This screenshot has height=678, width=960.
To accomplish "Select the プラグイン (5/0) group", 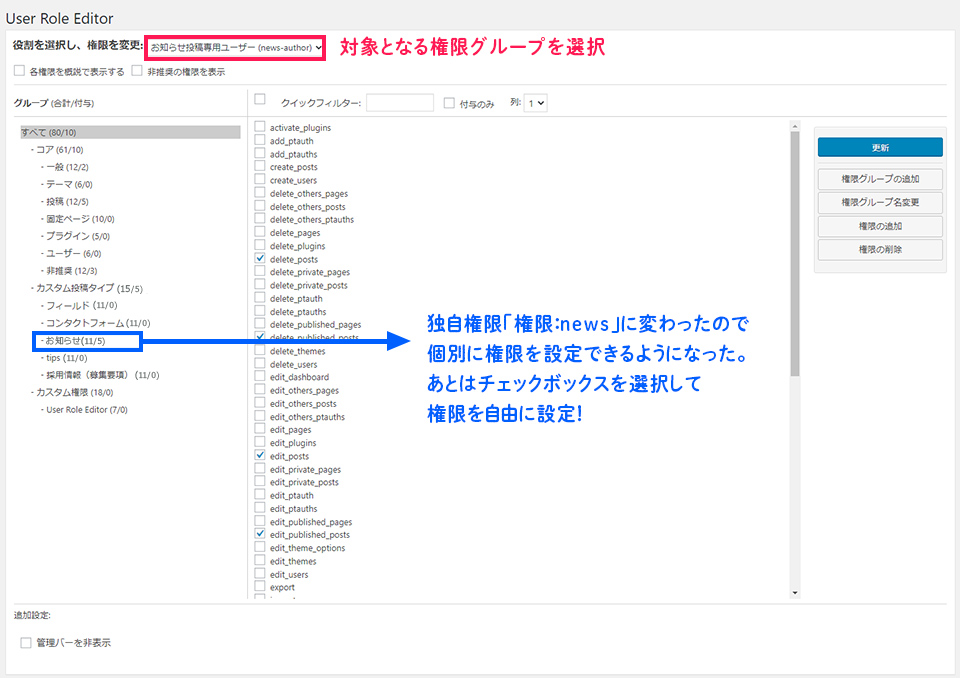I will 78,237.
